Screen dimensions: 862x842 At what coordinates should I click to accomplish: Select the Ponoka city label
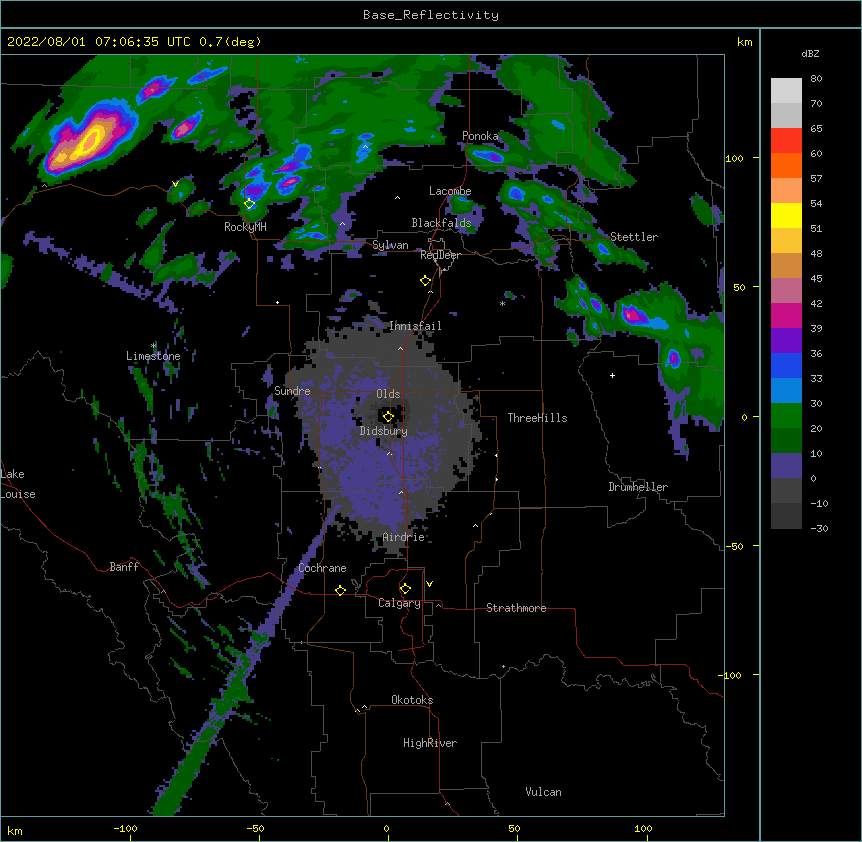[x=480, y=136]
